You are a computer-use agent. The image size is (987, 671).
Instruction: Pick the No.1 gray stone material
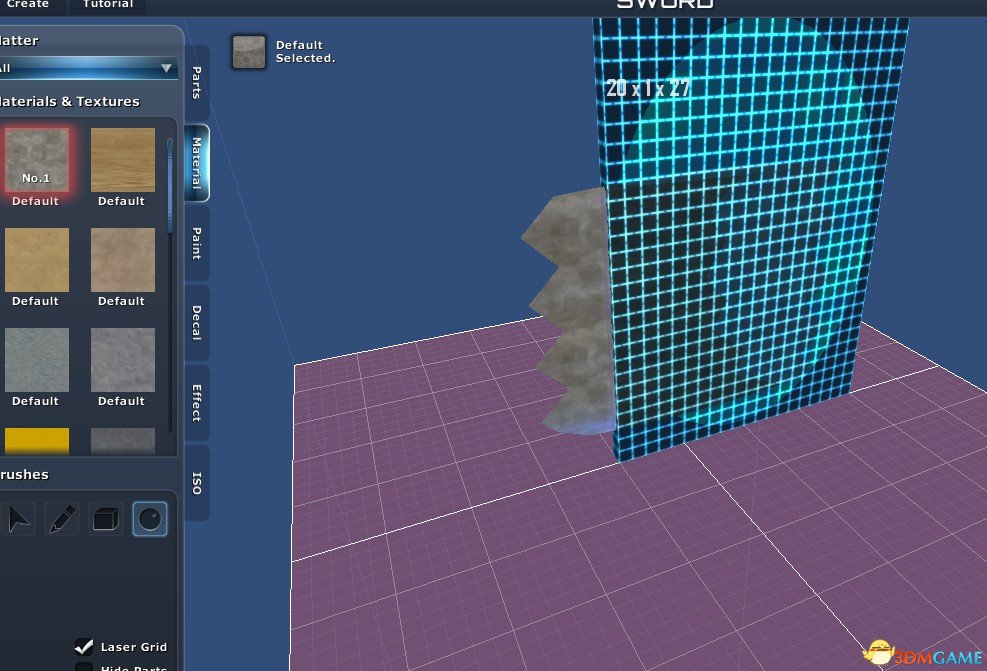pos(37,160)
